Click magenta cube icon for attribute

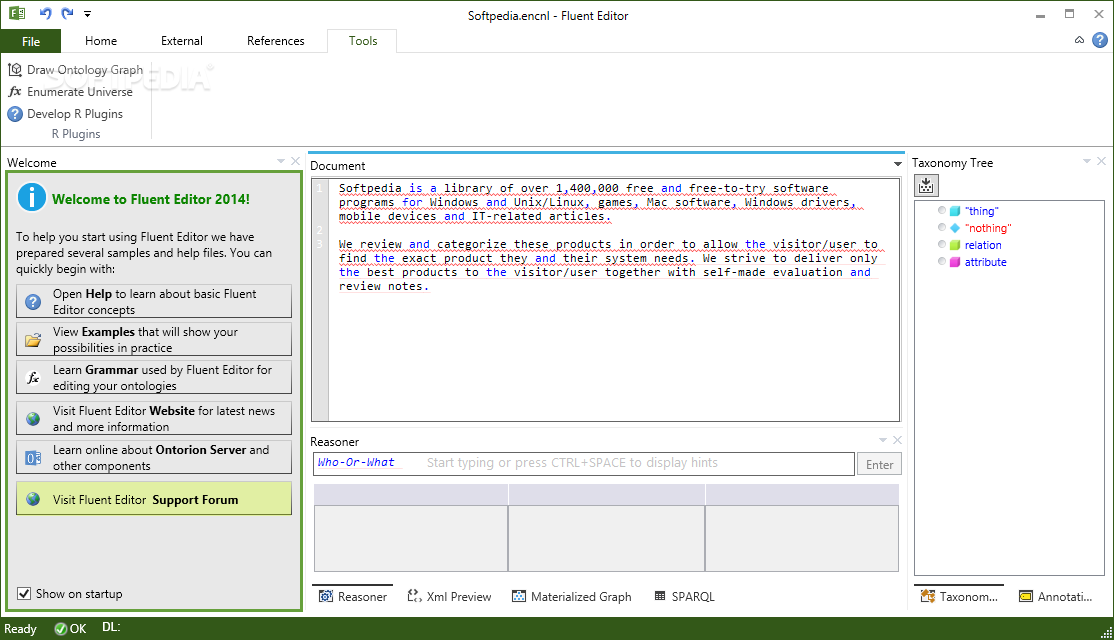955,262
